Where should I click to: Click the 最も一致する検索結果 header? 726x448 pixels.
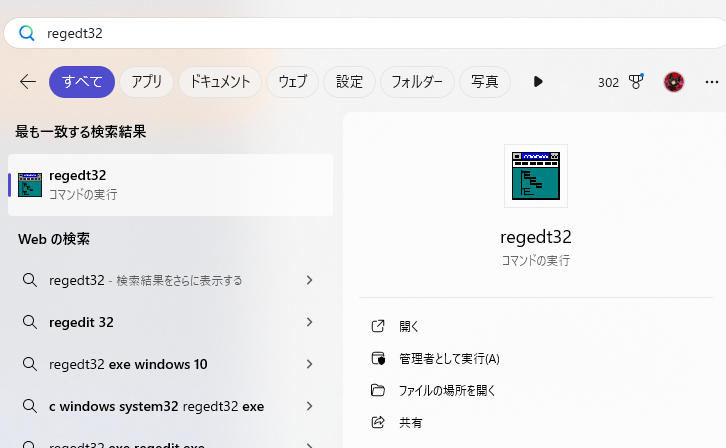81,132
